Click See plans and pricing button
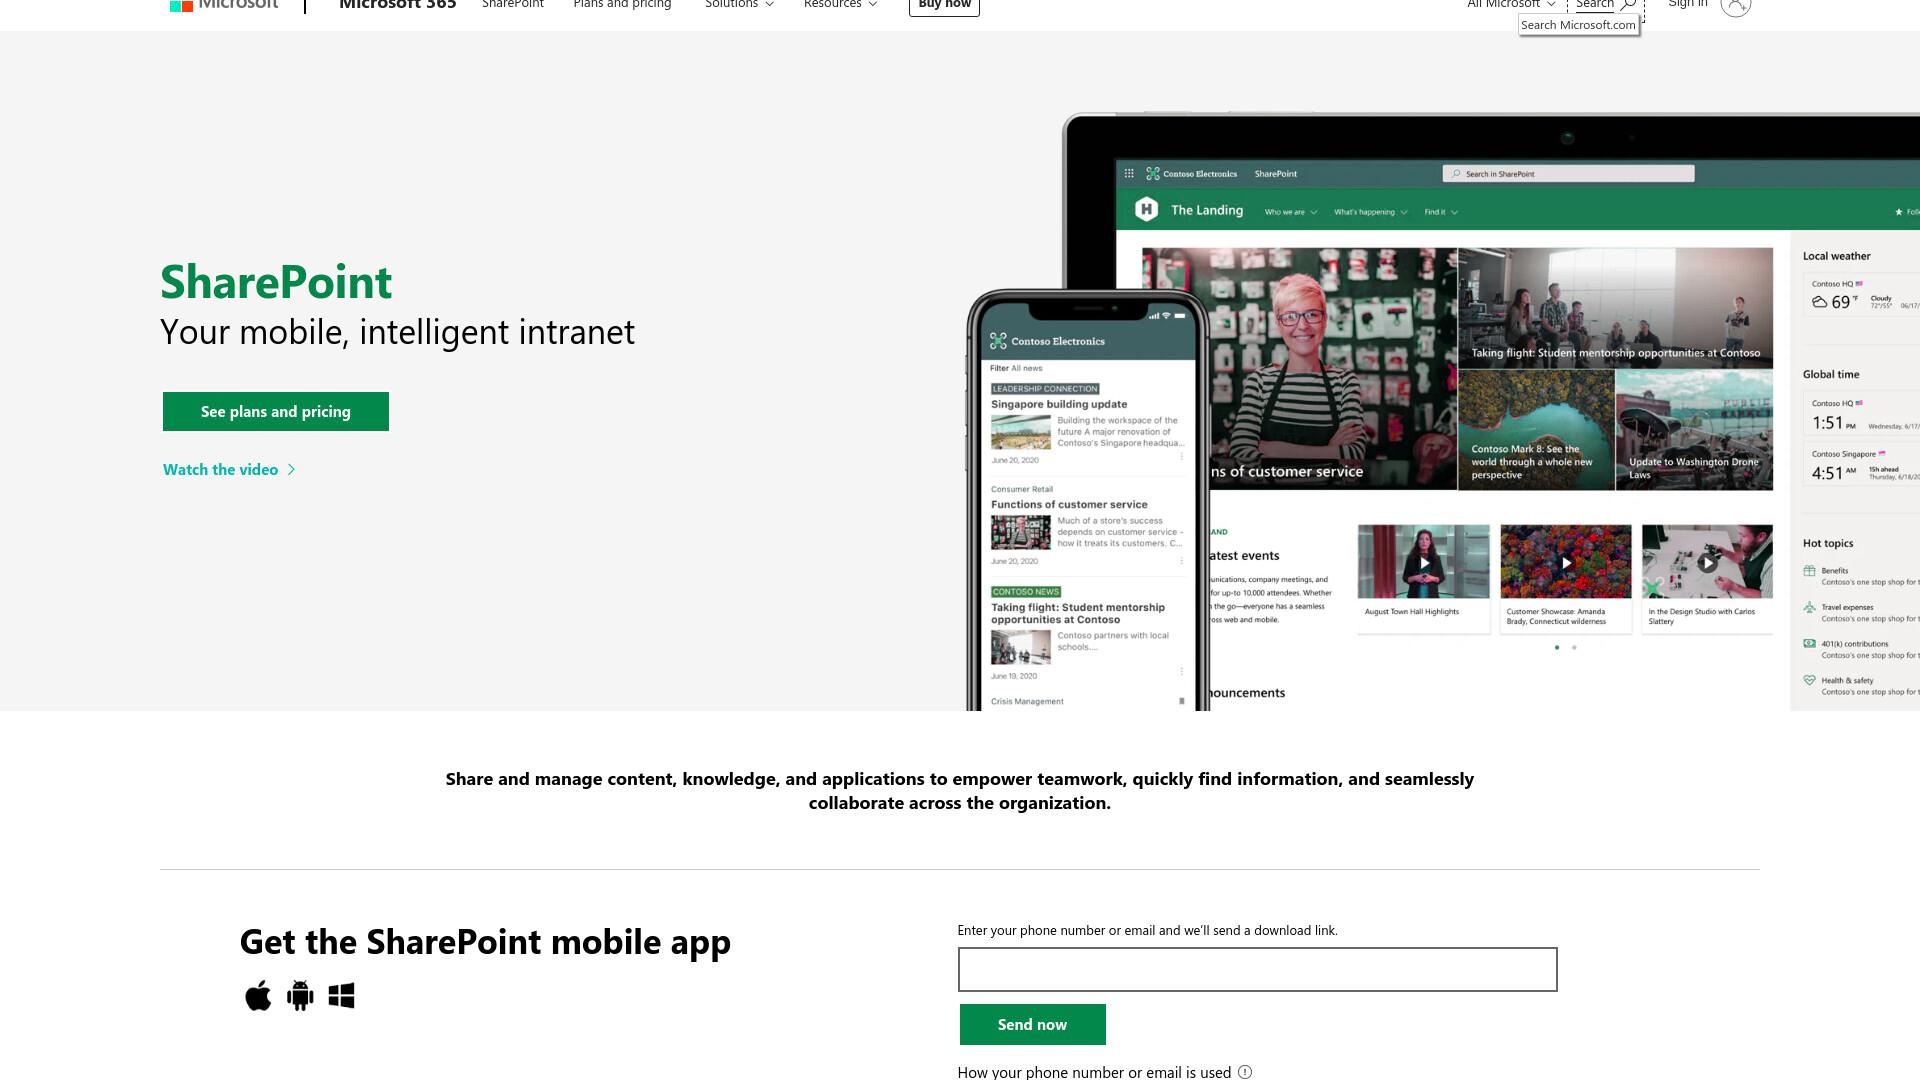This screenshot has height=1080, width=1920. (276, 412)
